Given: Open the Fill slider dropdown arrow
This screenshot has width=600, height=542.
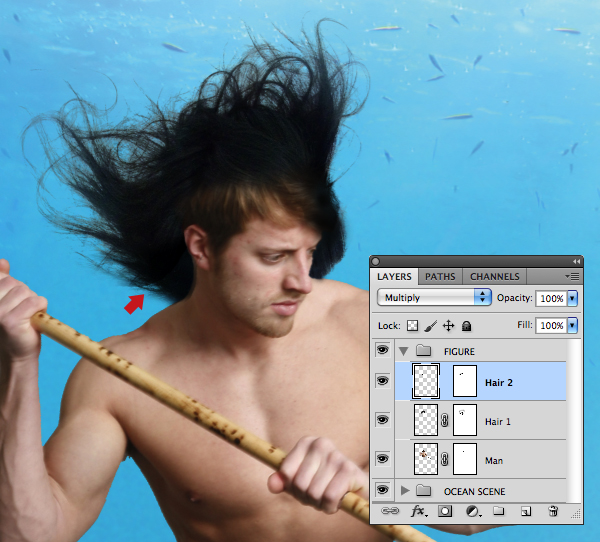Looking at the screenshot, I should coord(572,325).
